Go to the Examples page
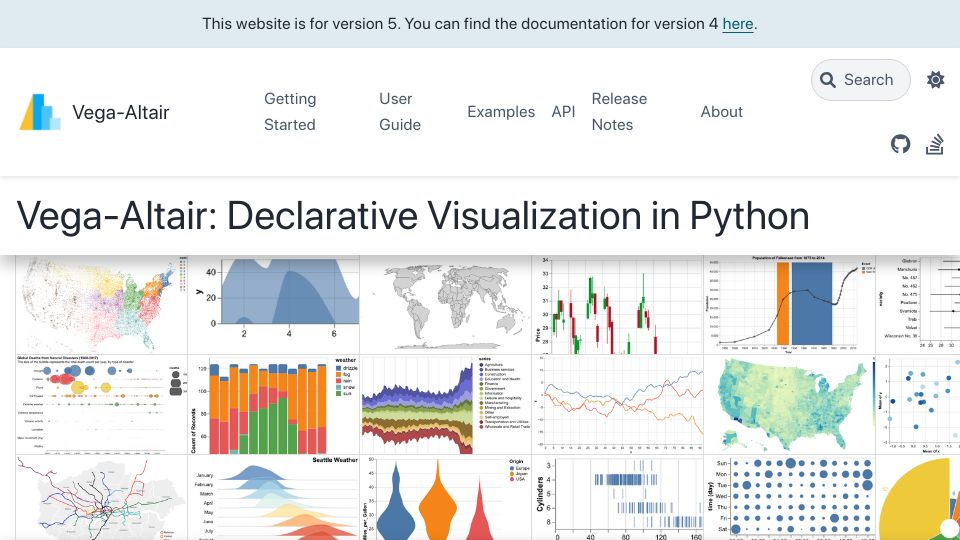 coord(501,111)
